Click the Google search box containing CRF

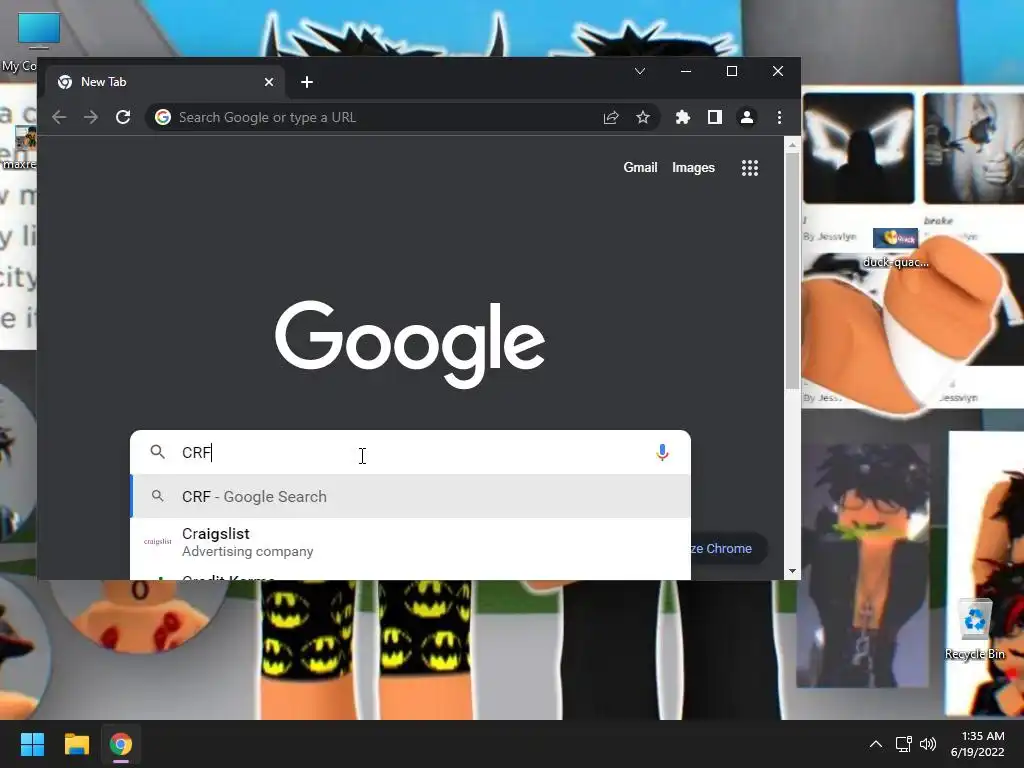point(410,452)
